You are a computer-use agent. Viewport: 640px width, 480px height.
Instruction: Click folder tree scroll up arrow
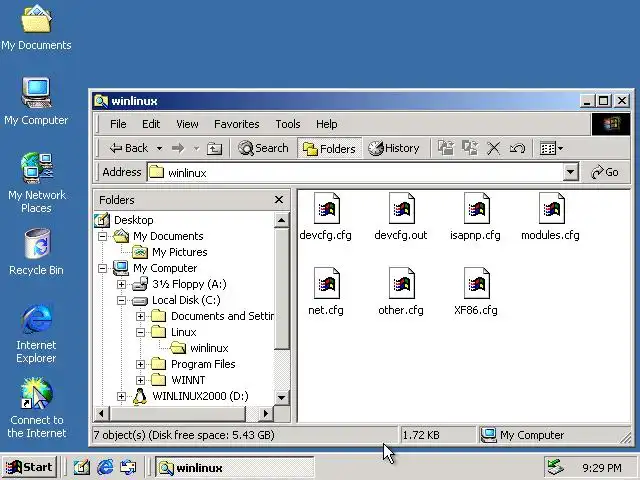click(282, 220)
